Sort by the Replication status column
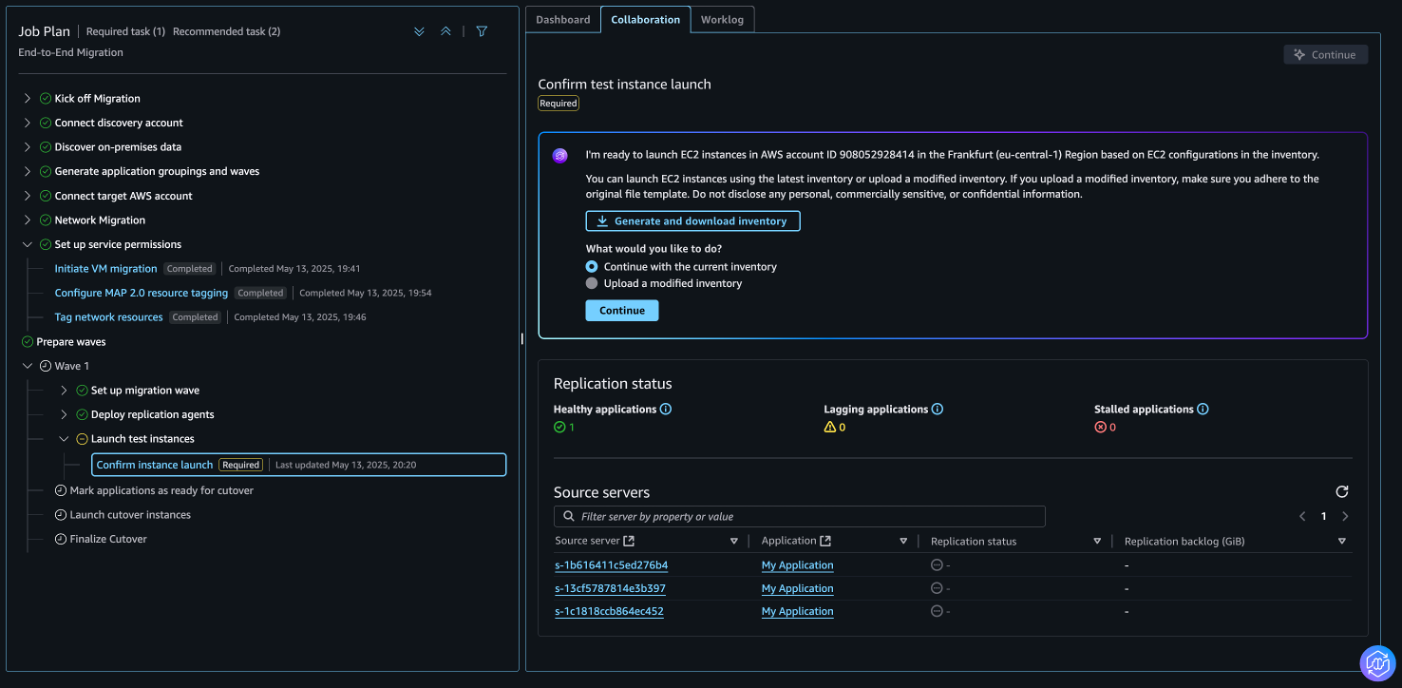Viewport: 1402px width, 688px height. (1097, 541)
